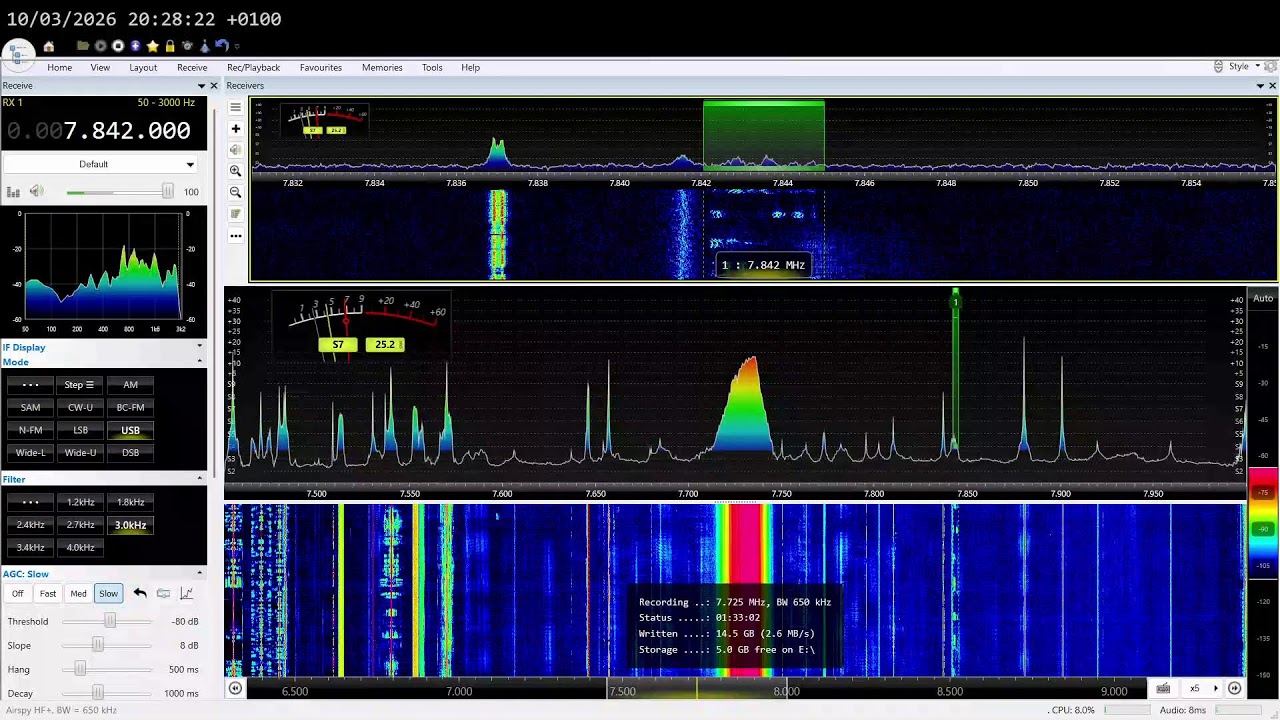Set AGC to Fast
The width and height of the screenshot is (1280, 720).
(x=48, y=594)
